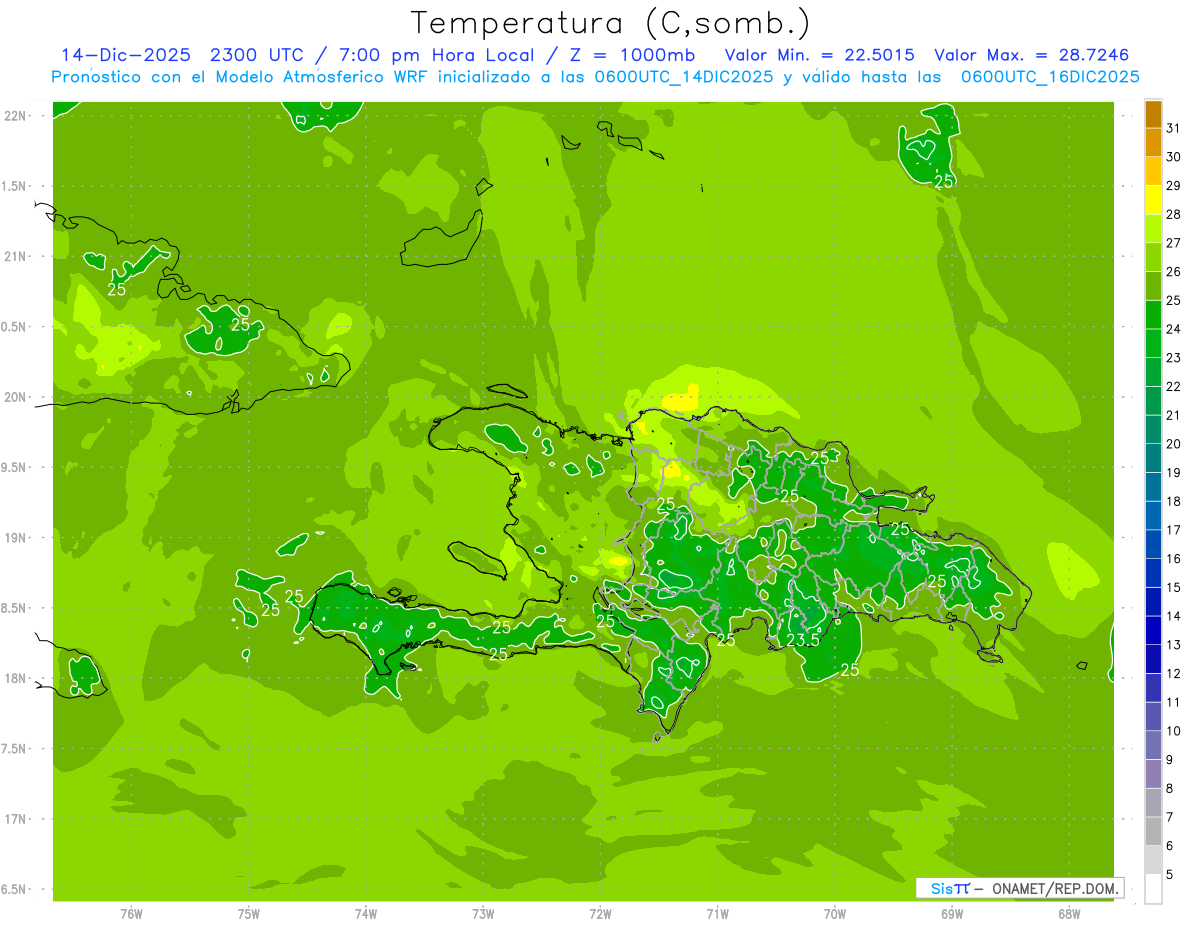Click the "74W" longitude axis label
The width and height of the screenshot is (1200, 927).
pyautogui.click(x=366, y=914)
